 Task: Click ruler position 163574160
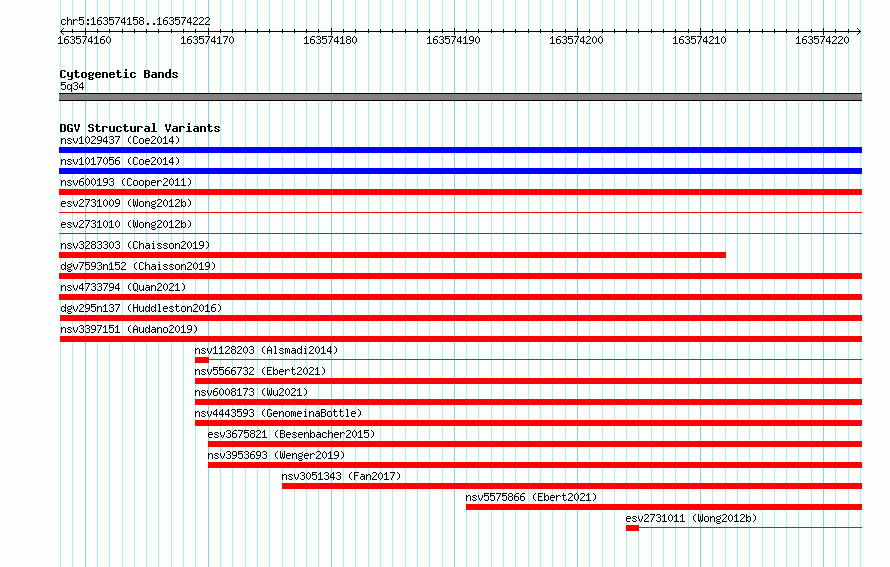(85, 40)
